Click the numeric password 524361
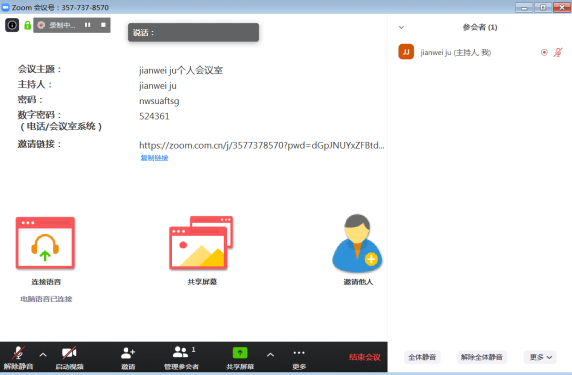The image size is (572, 375). (154, 116)
